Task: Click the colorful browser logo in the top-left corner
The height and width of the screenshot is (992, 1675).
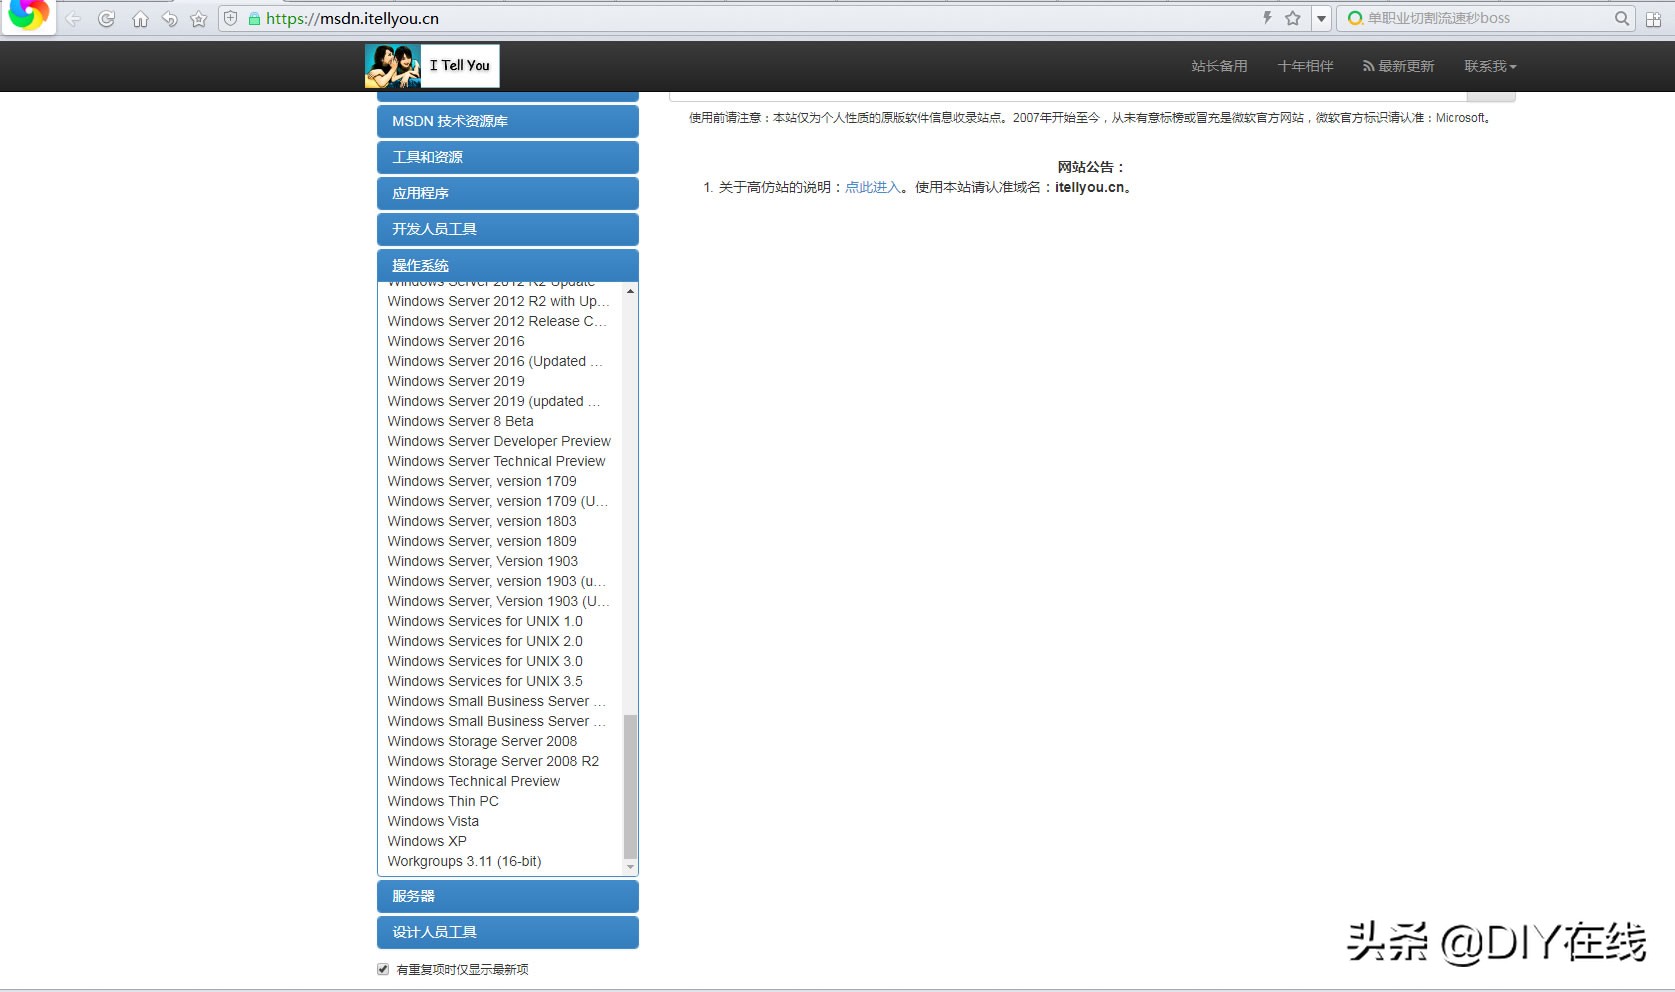Action: point(27,17)
